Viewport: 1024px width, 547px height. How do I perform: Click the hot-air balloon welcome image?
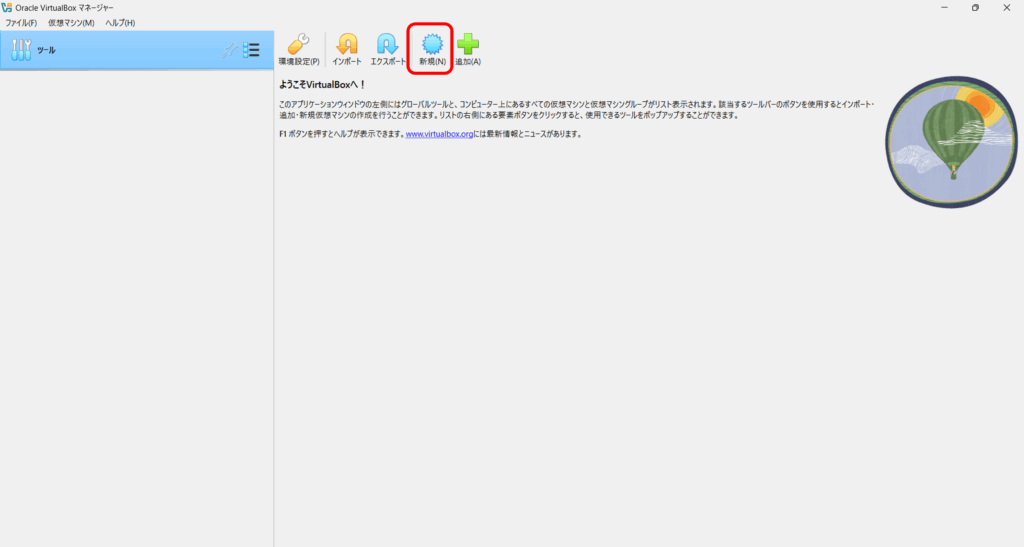[x=952, y=142]
